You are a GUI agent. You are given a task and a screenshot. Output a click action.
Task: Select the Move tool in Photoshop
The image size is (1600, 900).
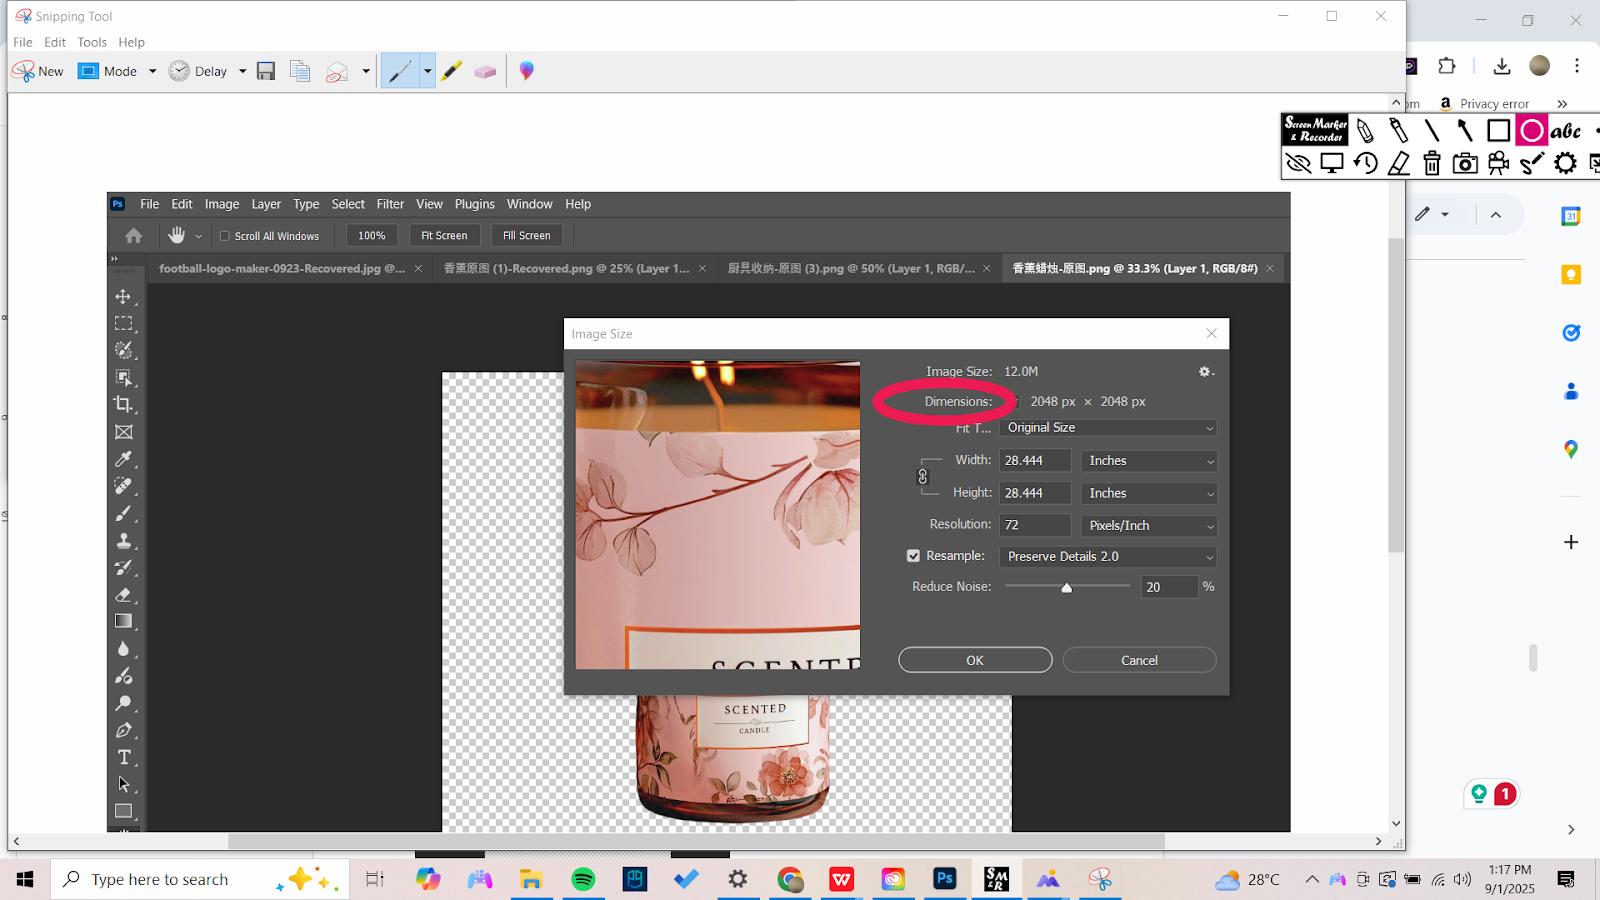click(123, 297)
